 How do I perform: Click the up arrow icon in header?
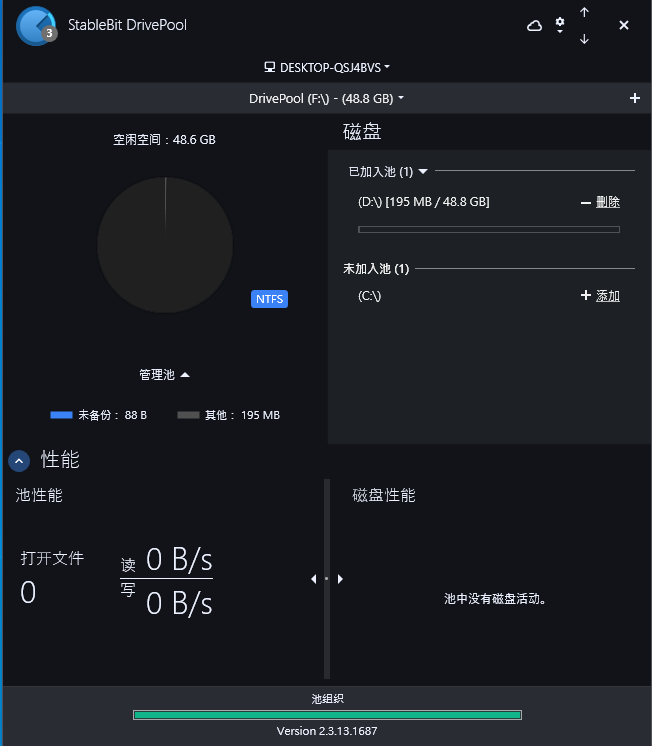[x=584, y=12]
